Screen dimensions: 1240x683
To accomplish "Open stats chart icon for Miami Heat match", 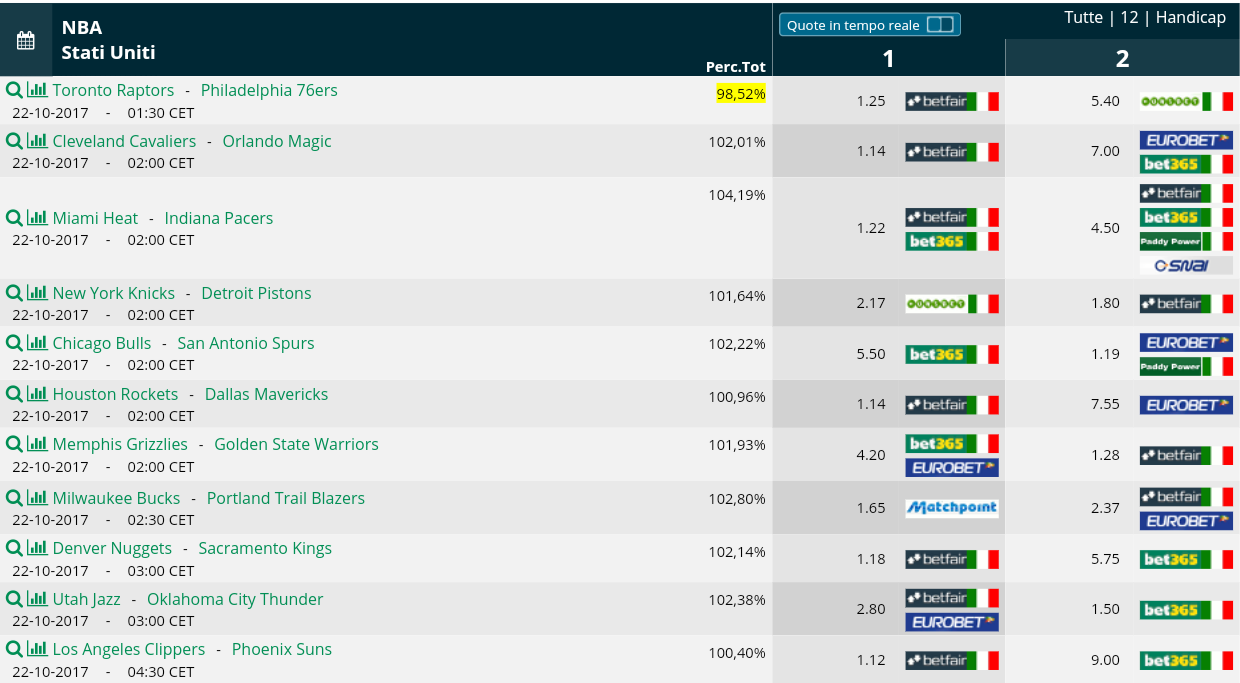I will point(37,217).
